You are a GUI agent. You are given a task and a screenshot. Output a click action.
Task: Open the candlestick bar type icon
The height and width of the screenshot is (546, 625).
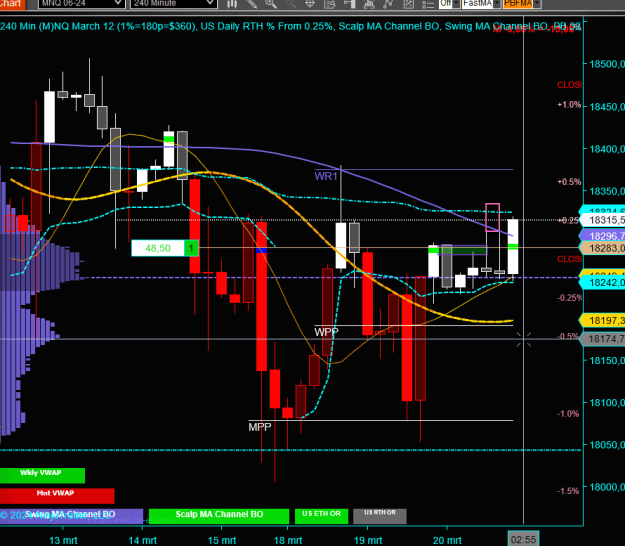coord(232,4)
